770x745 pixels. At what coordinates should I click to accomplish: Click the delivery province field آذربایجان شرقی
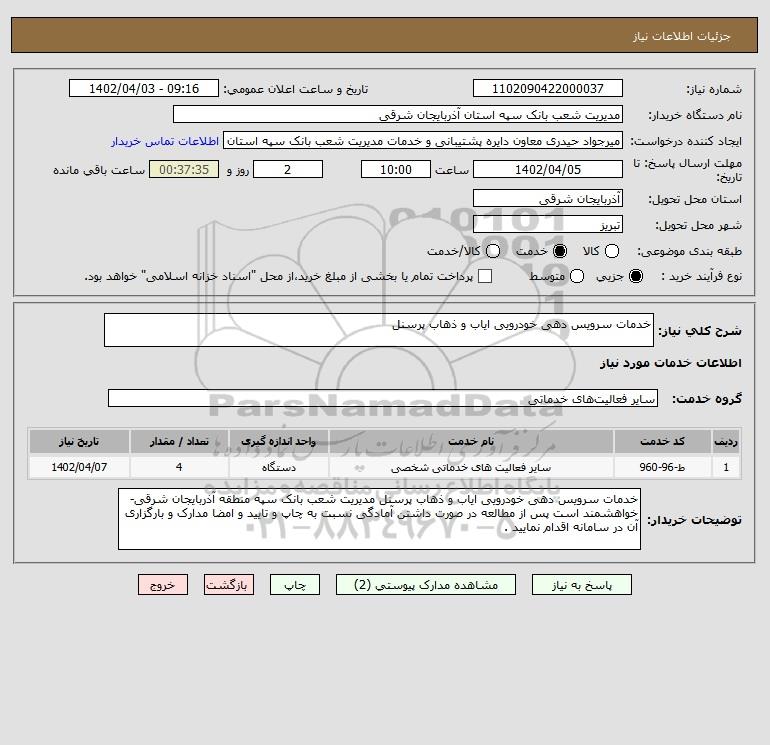[548, 199]
